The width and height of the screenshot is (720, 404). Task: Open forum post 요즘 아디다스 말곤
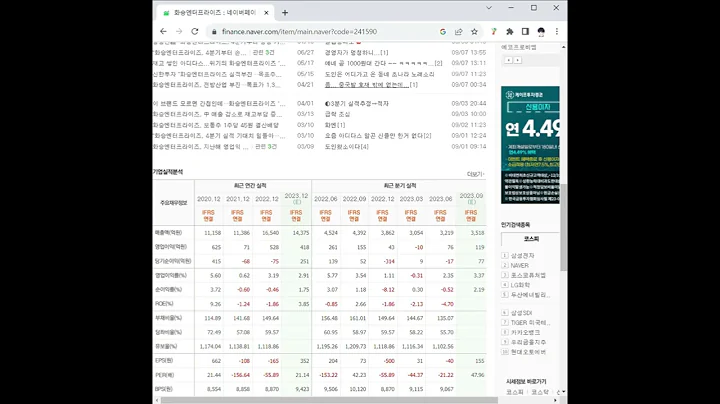coord(378,136)
